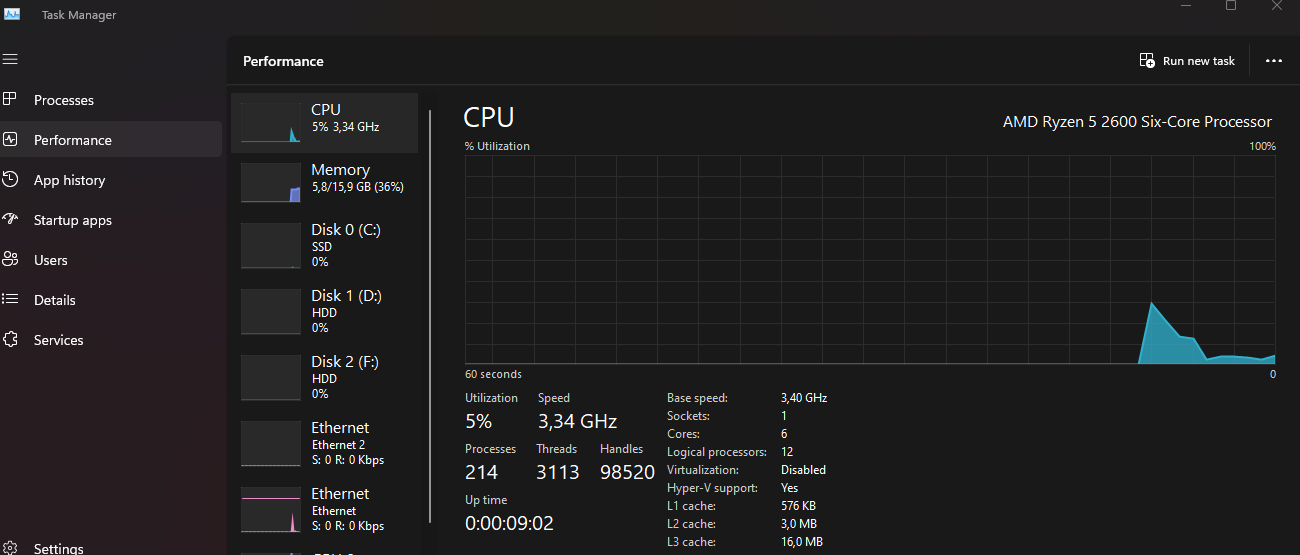Click the 214 Processes count
Viewport: 1300px width, 555px height.
[x=482, y=472]
